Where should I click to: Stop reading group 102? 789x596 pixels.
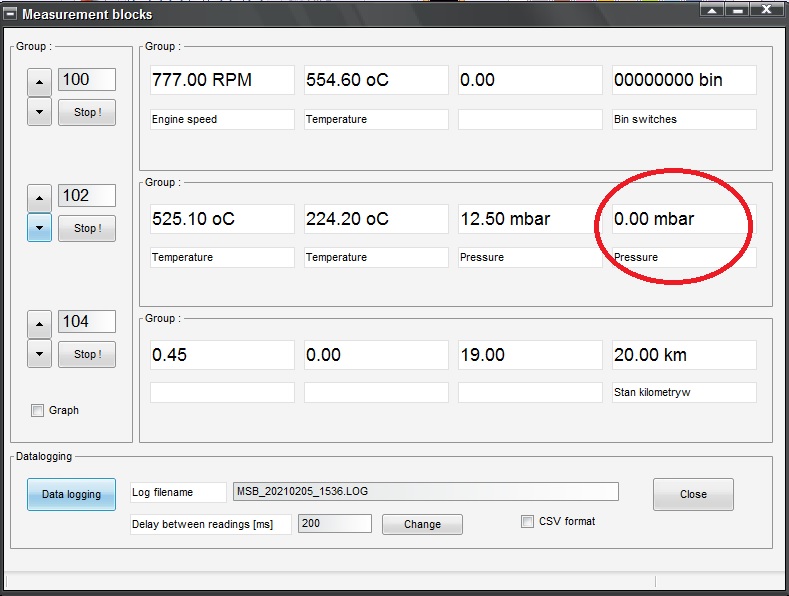[87, 228]
